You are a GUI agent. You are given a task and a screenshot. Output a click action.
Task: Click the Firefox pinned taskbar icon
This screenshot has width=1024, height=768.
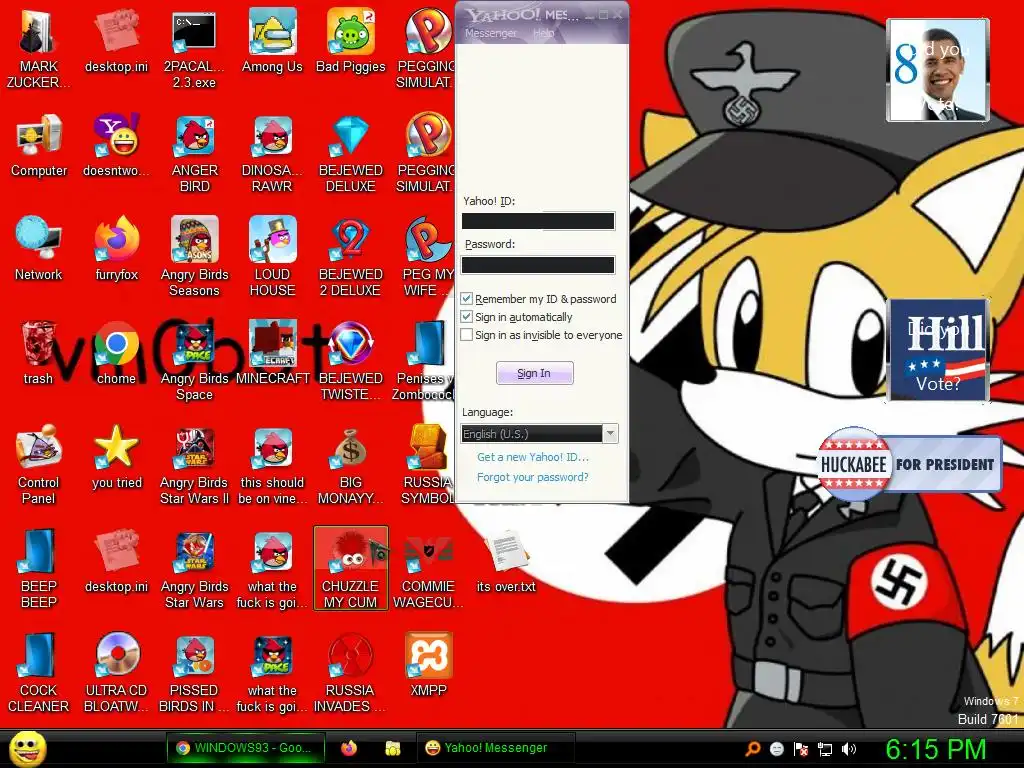(349, 748)
